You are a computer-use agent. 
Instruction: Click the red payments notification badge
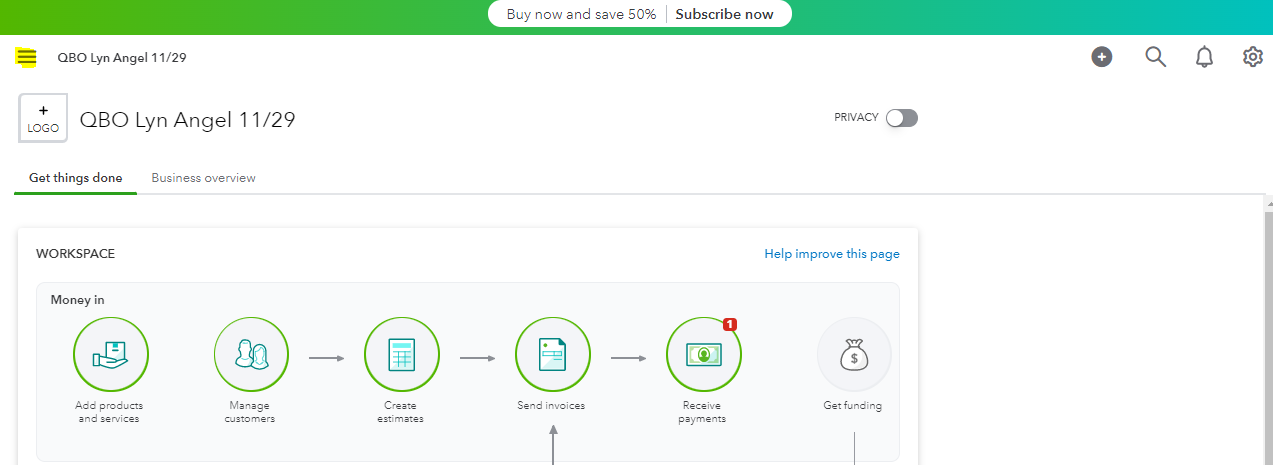[x=730, y=324]
